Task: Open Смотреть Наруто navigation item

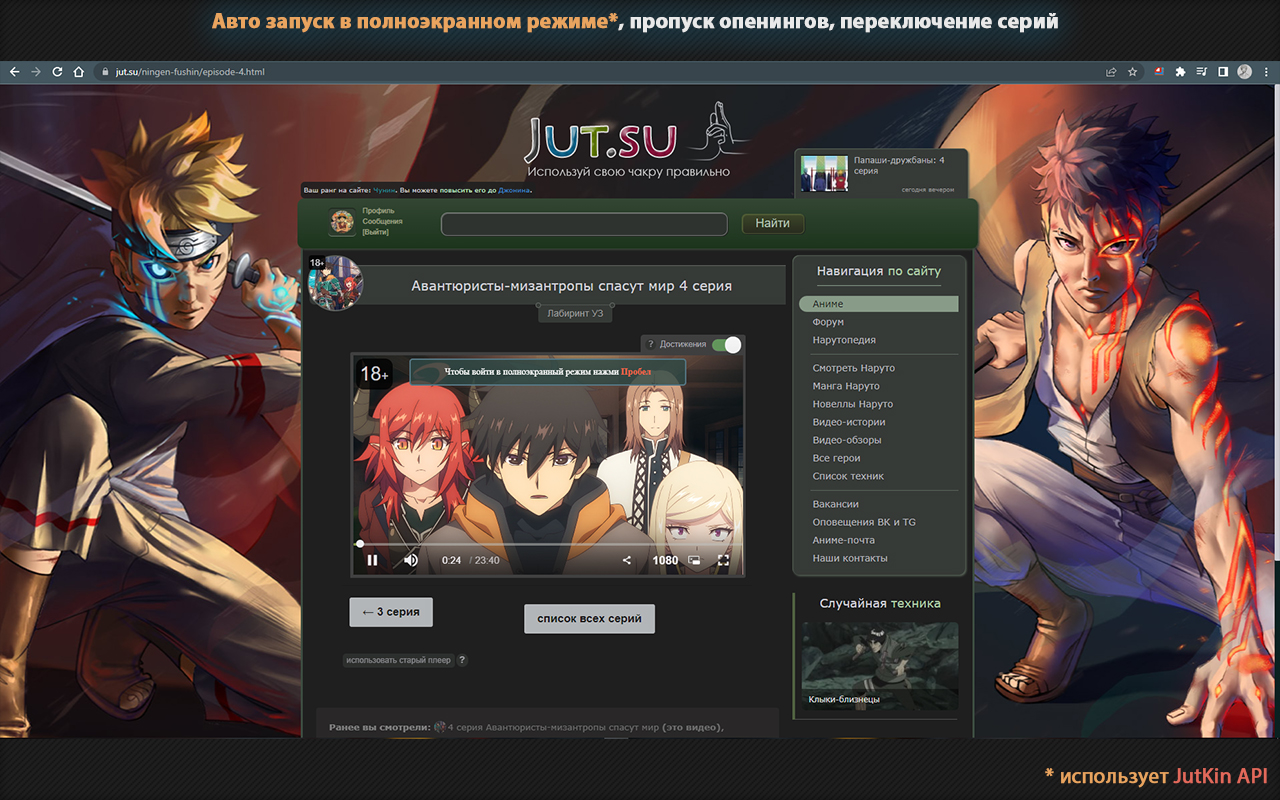Action: click(x=853, y=368)
